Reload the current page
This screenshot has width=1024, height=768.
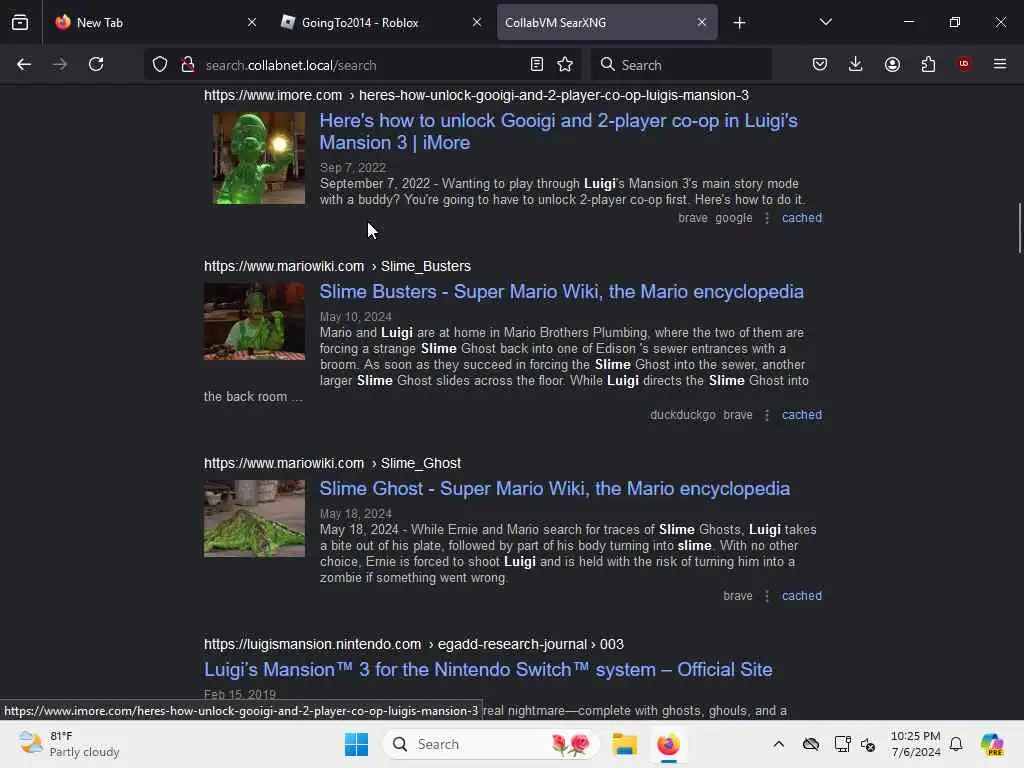tap(96, 64)
